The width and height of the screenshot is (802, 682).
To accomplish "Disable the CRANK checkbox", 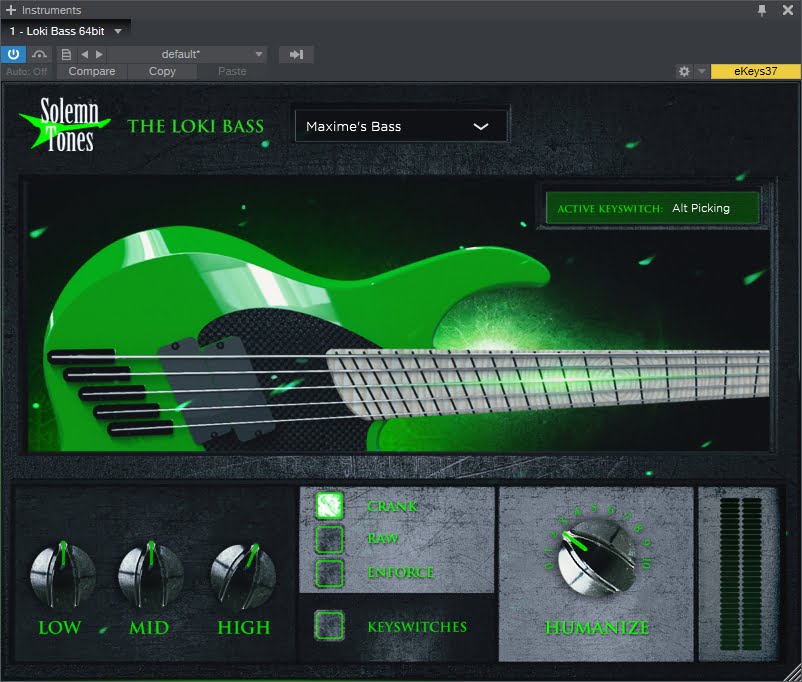I will point(329,505).
